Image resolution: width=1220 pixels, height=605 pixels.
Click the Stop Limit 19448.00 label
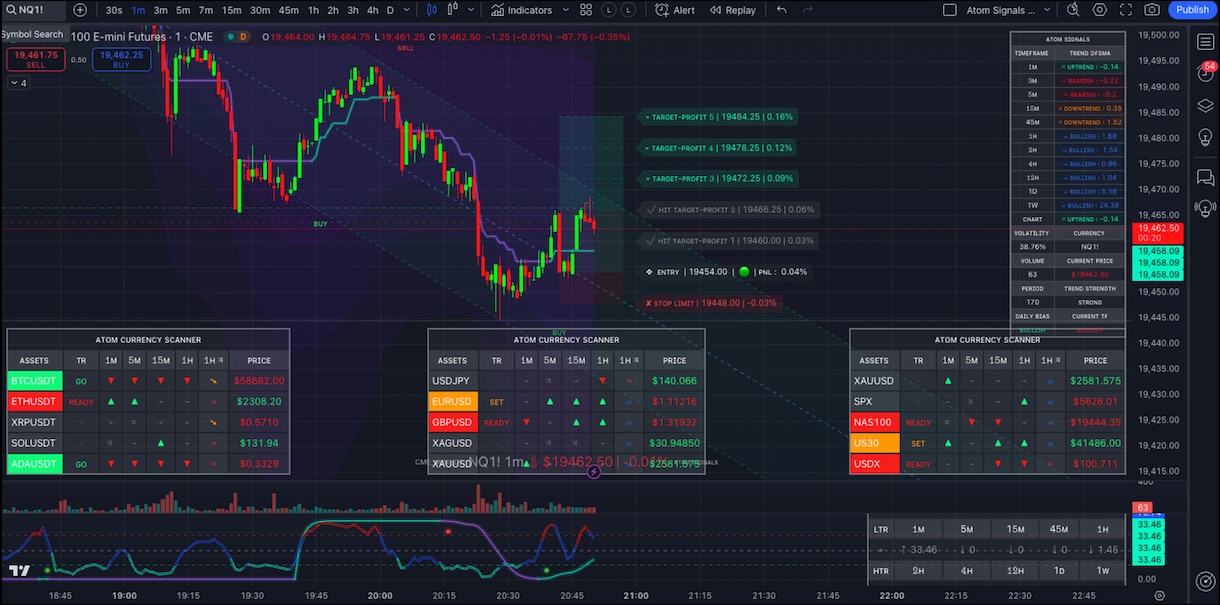(710, 303)
